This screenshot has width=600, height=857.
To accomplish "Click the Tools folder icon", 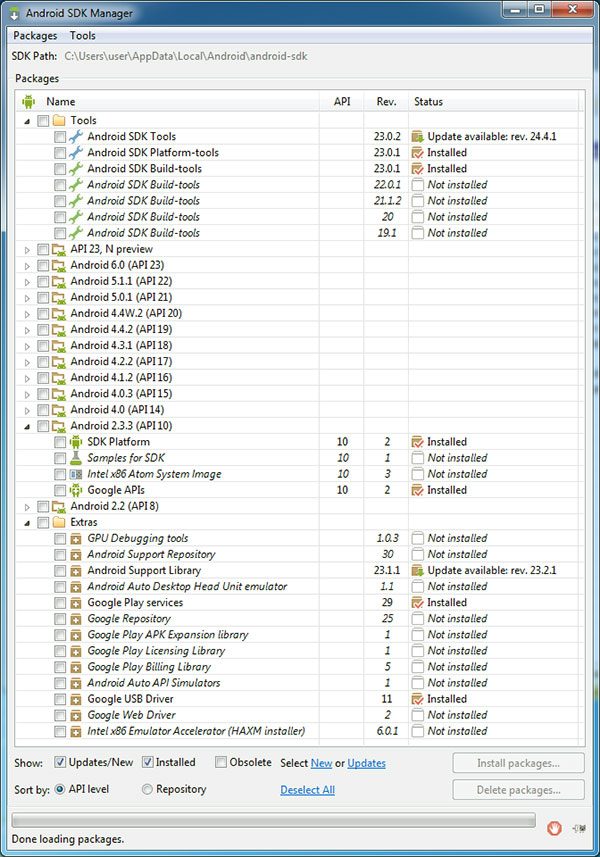I will [59, 120].
